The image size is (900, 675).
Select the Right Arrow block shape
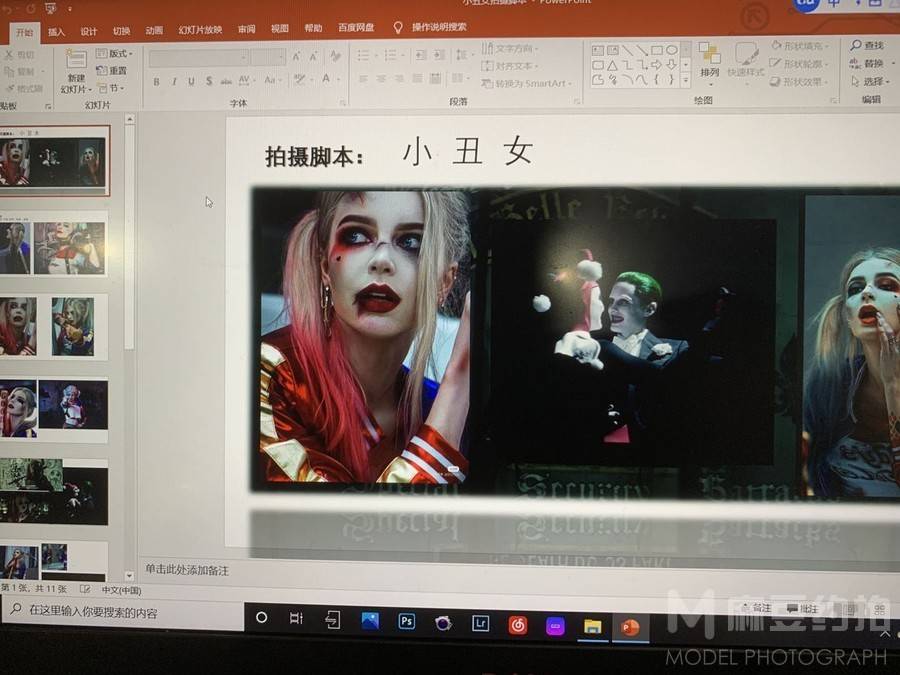[x=657, y=65]
